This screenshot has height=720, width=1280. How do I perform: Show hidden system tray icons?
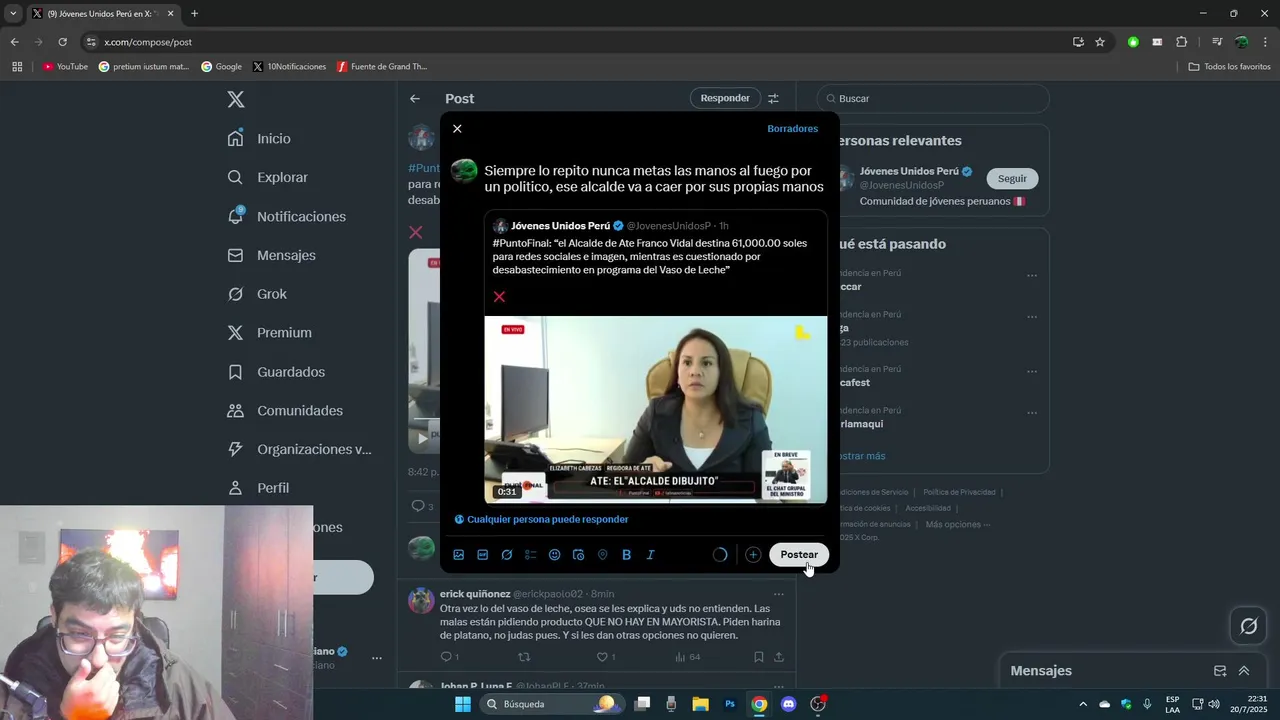coord(1083,704)
